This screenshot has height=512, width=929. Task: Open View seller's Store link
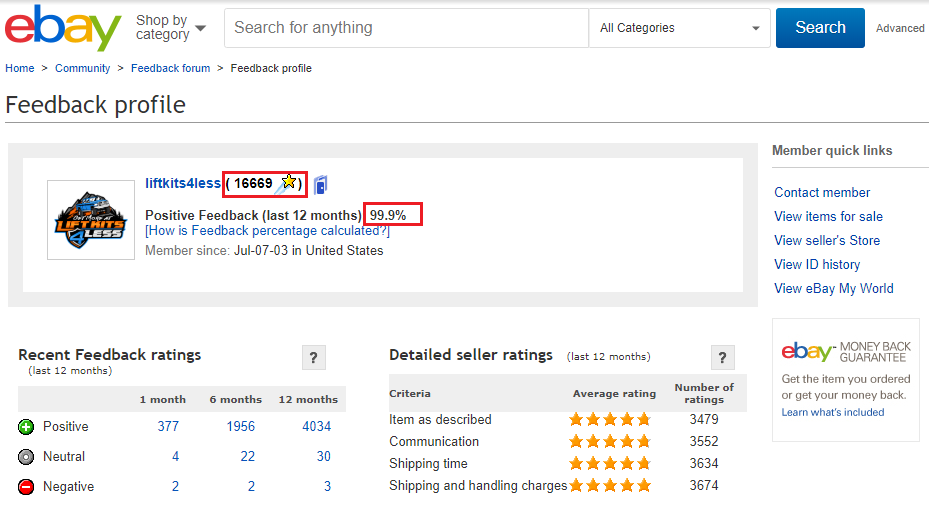827,241
